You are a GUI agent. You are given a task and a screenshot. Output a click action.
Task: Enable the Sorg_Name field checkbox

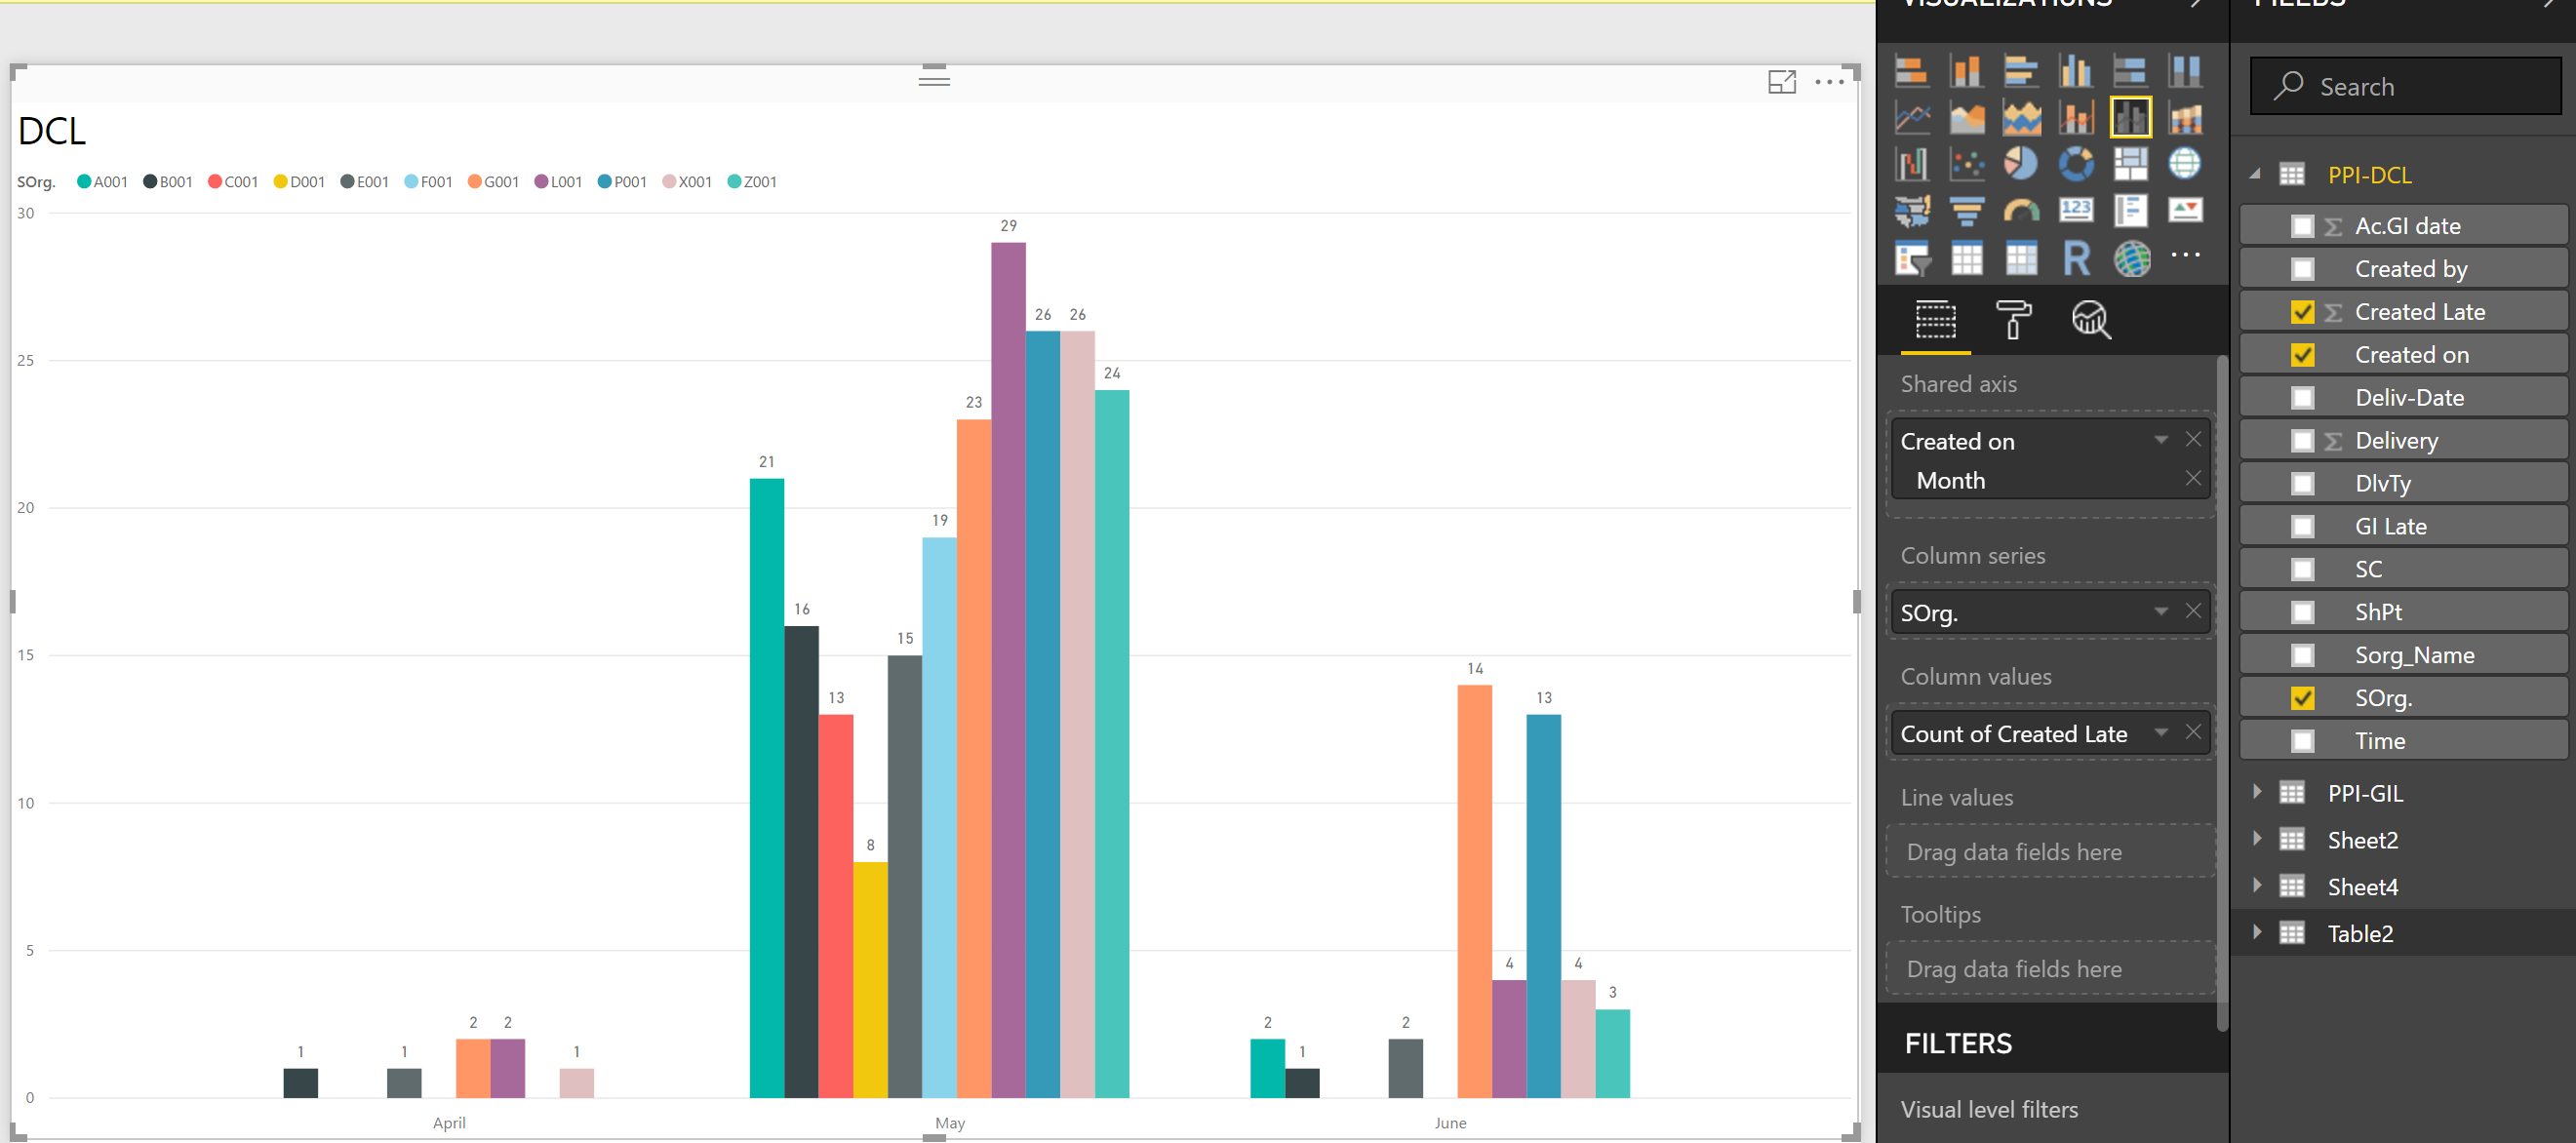pos(2302,655)
